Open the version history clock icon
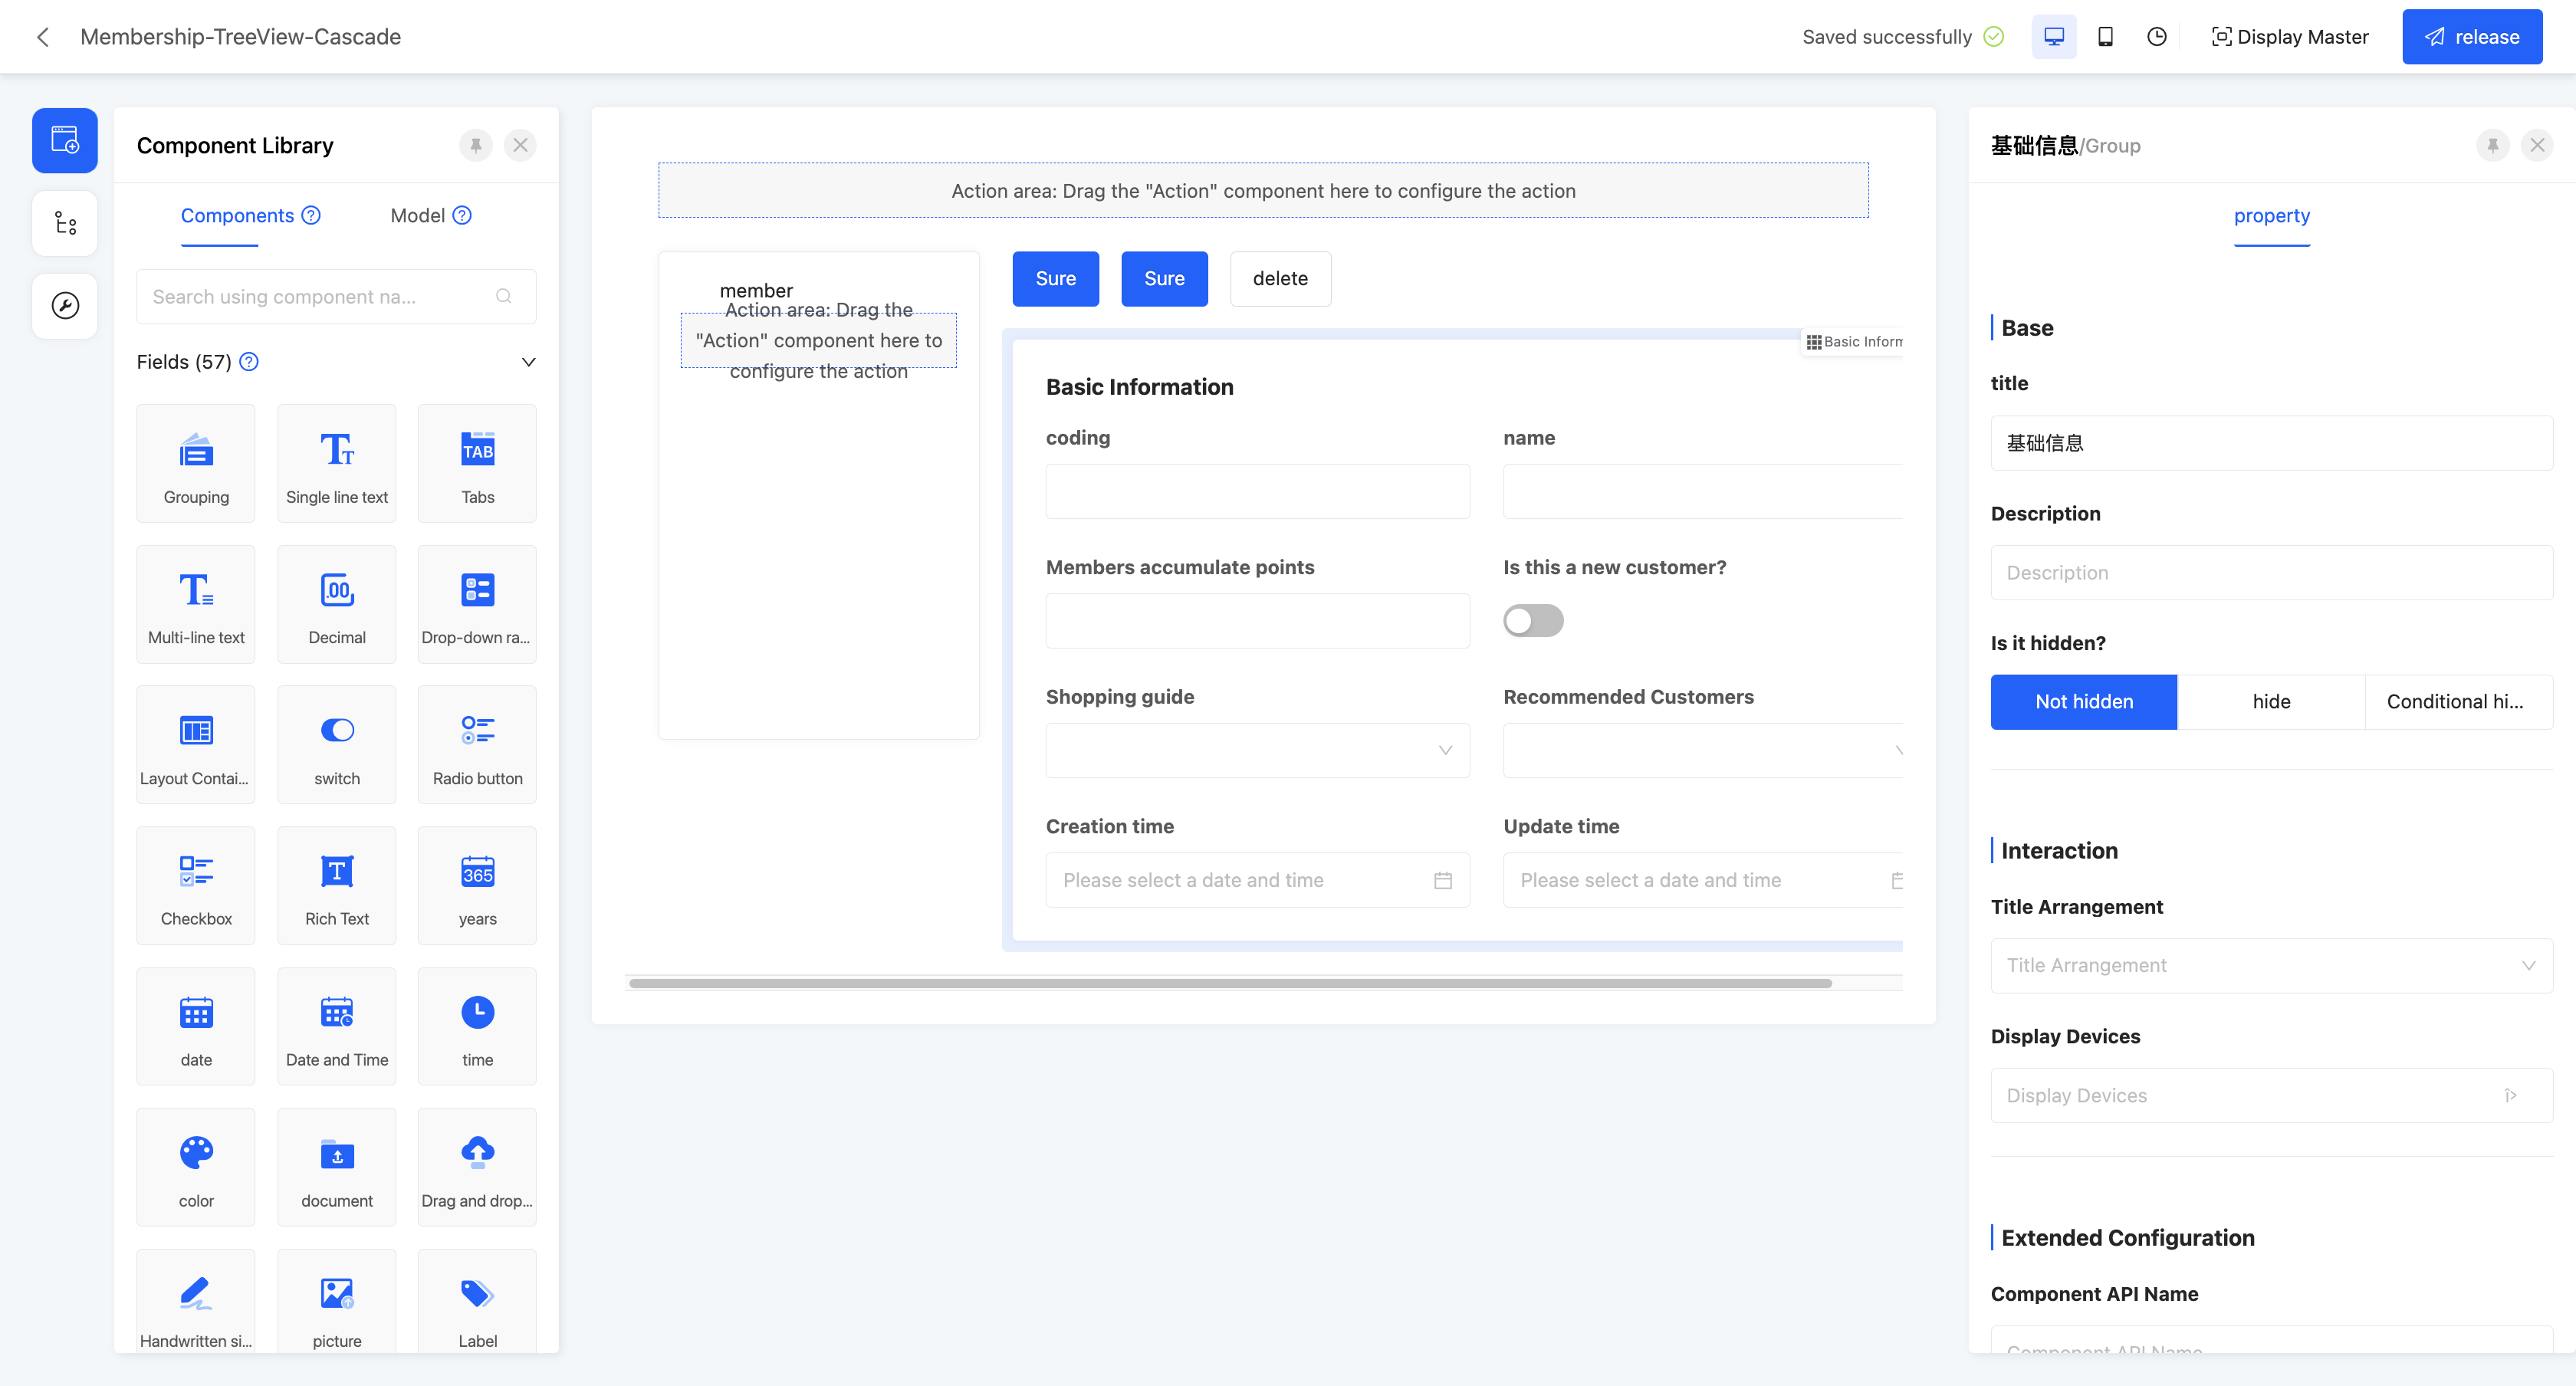2576x1386 pixels. (2157, 36)
